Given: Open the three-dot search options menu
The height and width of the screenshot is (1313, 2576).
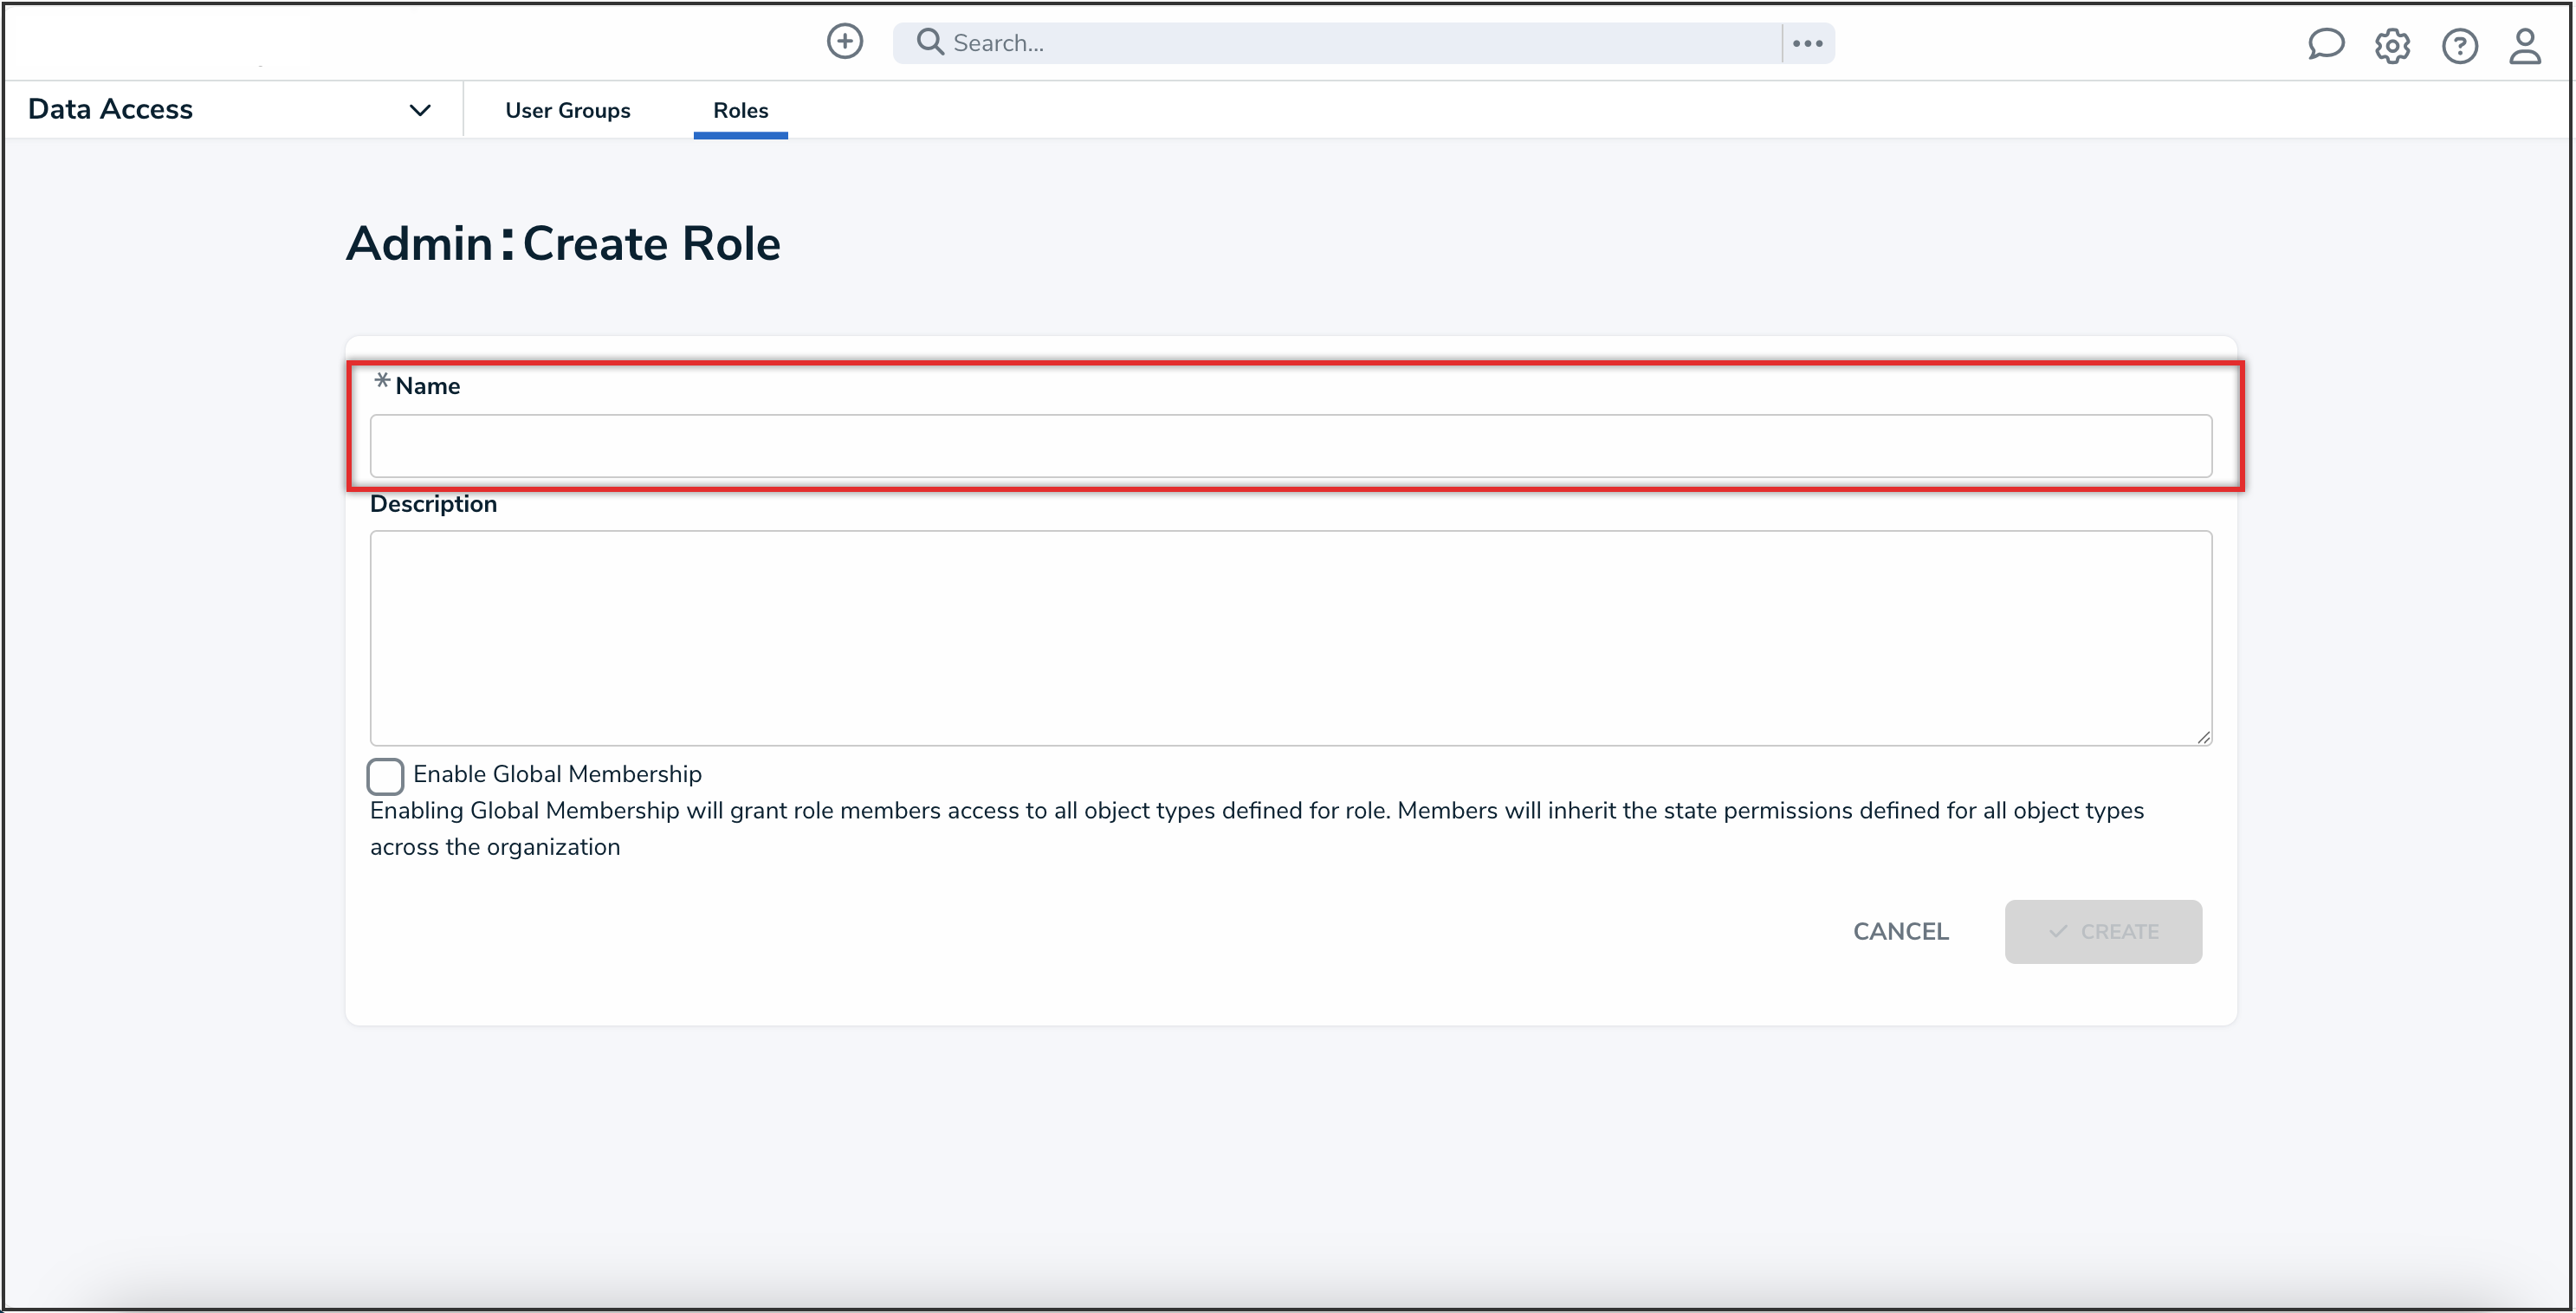Looking at the screenshot, I should [1807, 43].
